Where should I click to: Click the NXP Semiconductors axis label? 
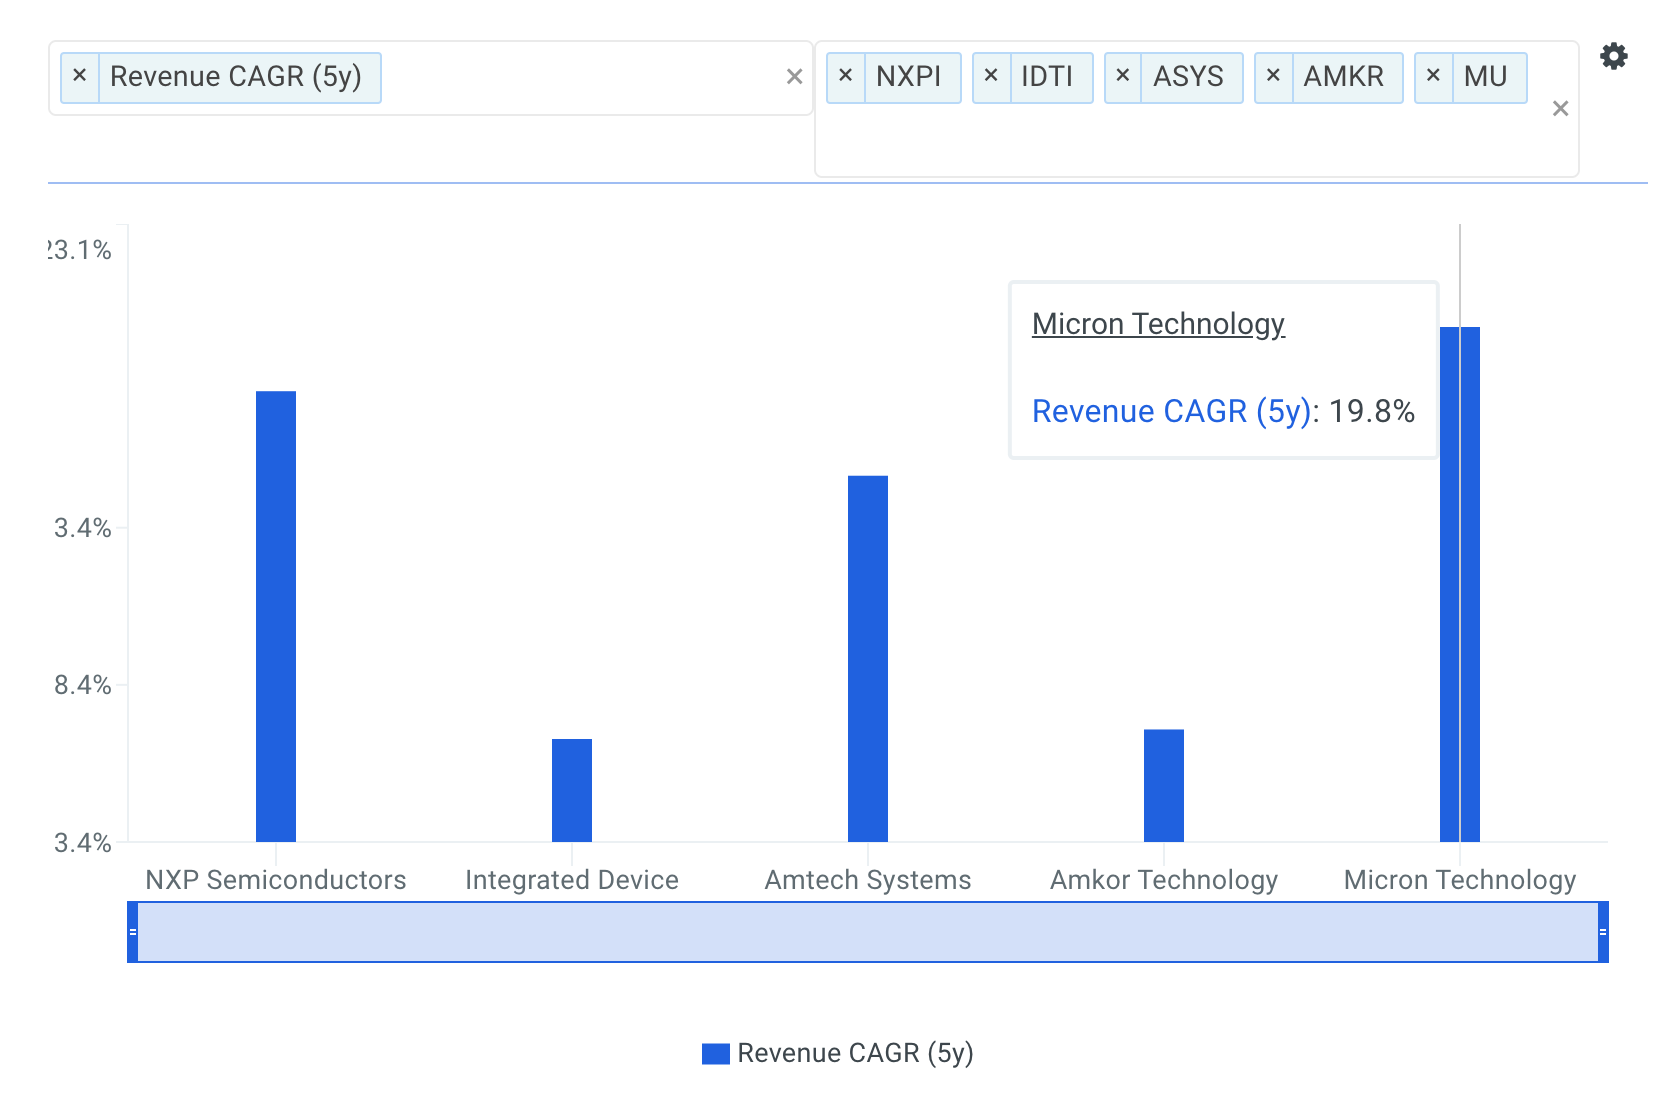pyautogui.click(x=276, y=880)
